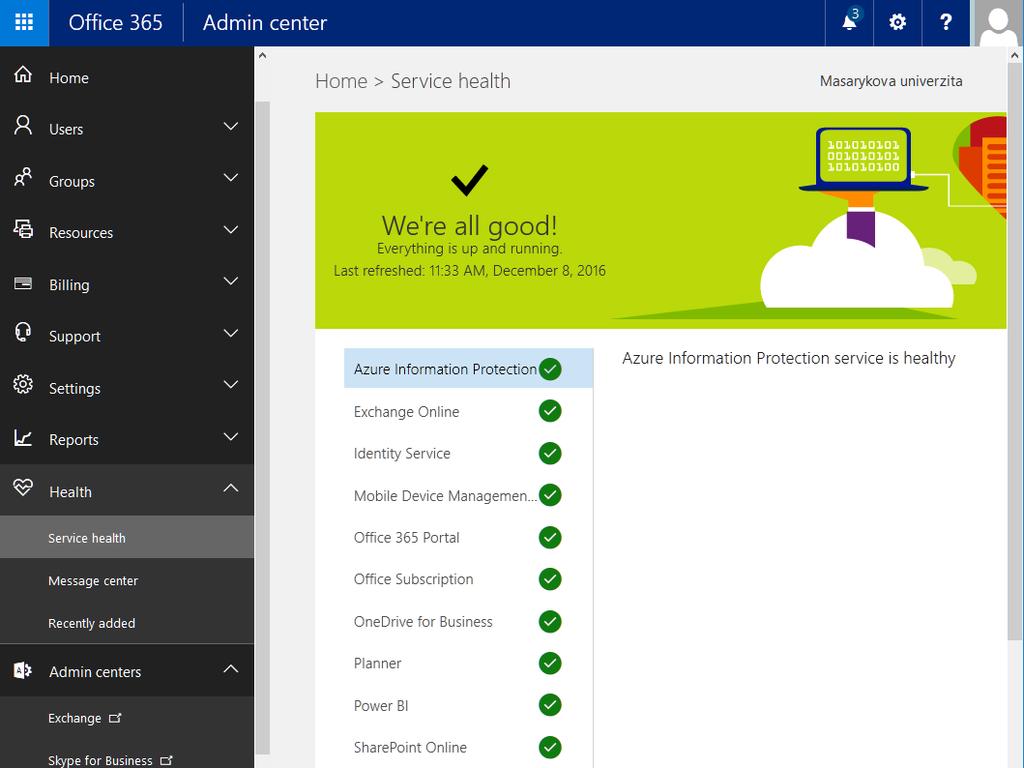1024x768 pixels.
Task: Click Exchange Online healthy status checkmark
Action: point(550,411)
